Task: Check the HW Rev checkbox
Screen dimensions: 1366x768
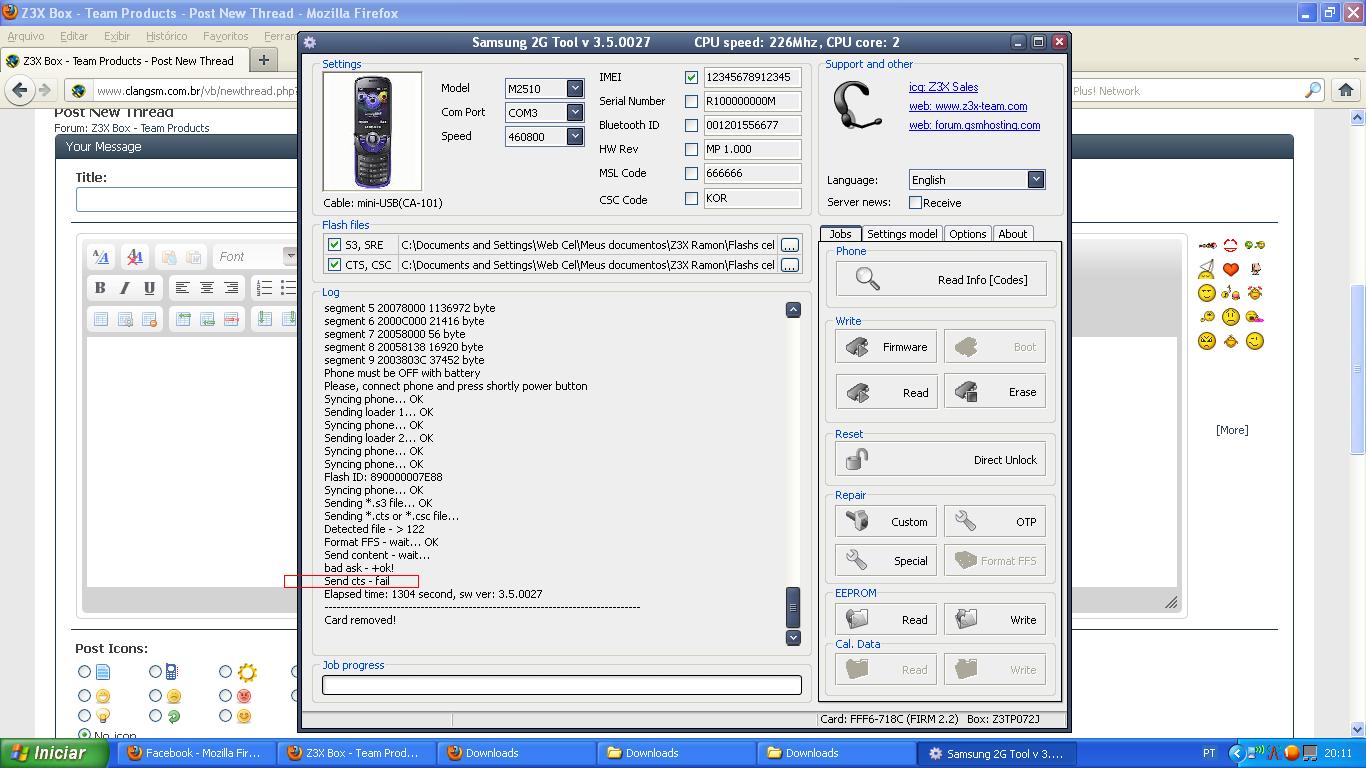Action: 691,149
